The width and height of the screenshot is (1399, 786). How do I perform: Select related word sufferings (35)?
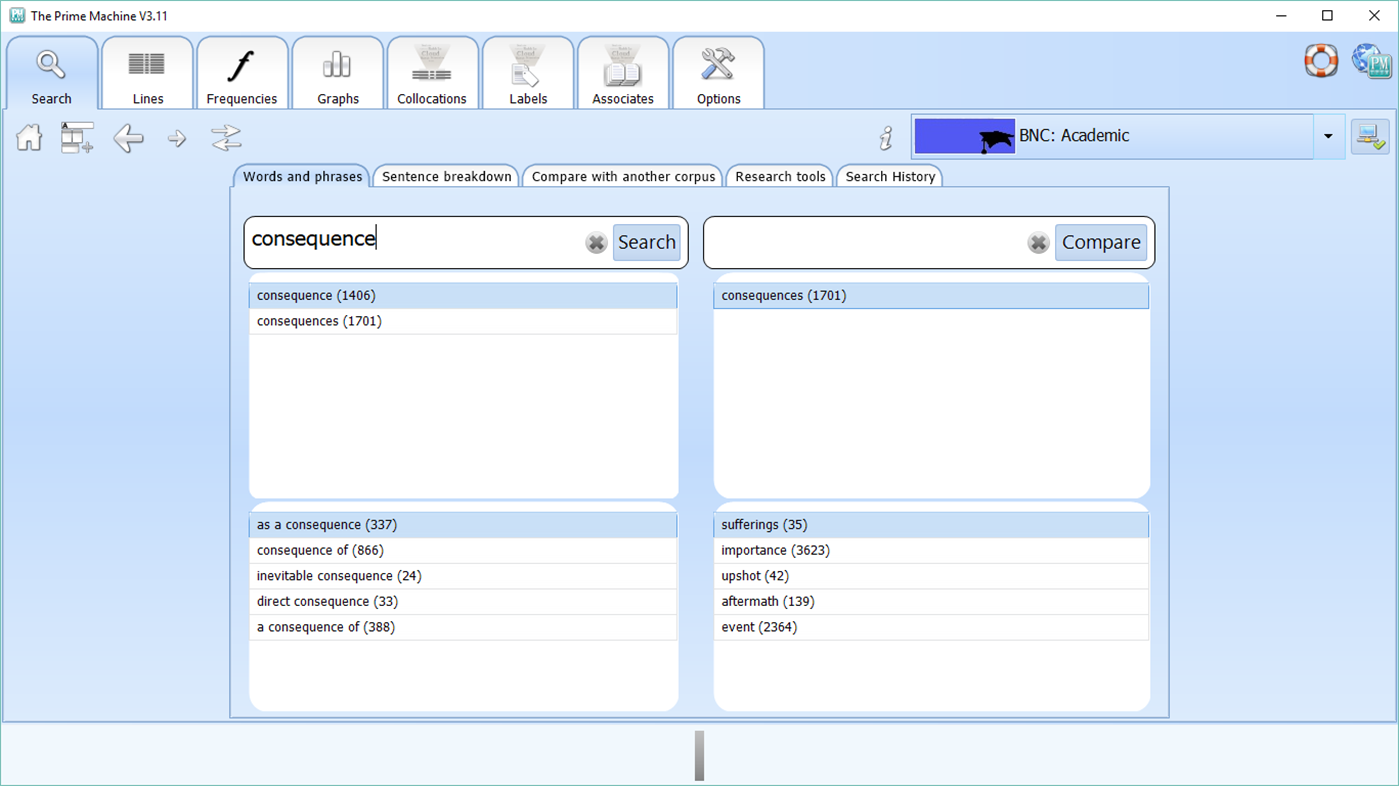coord(931,525)
